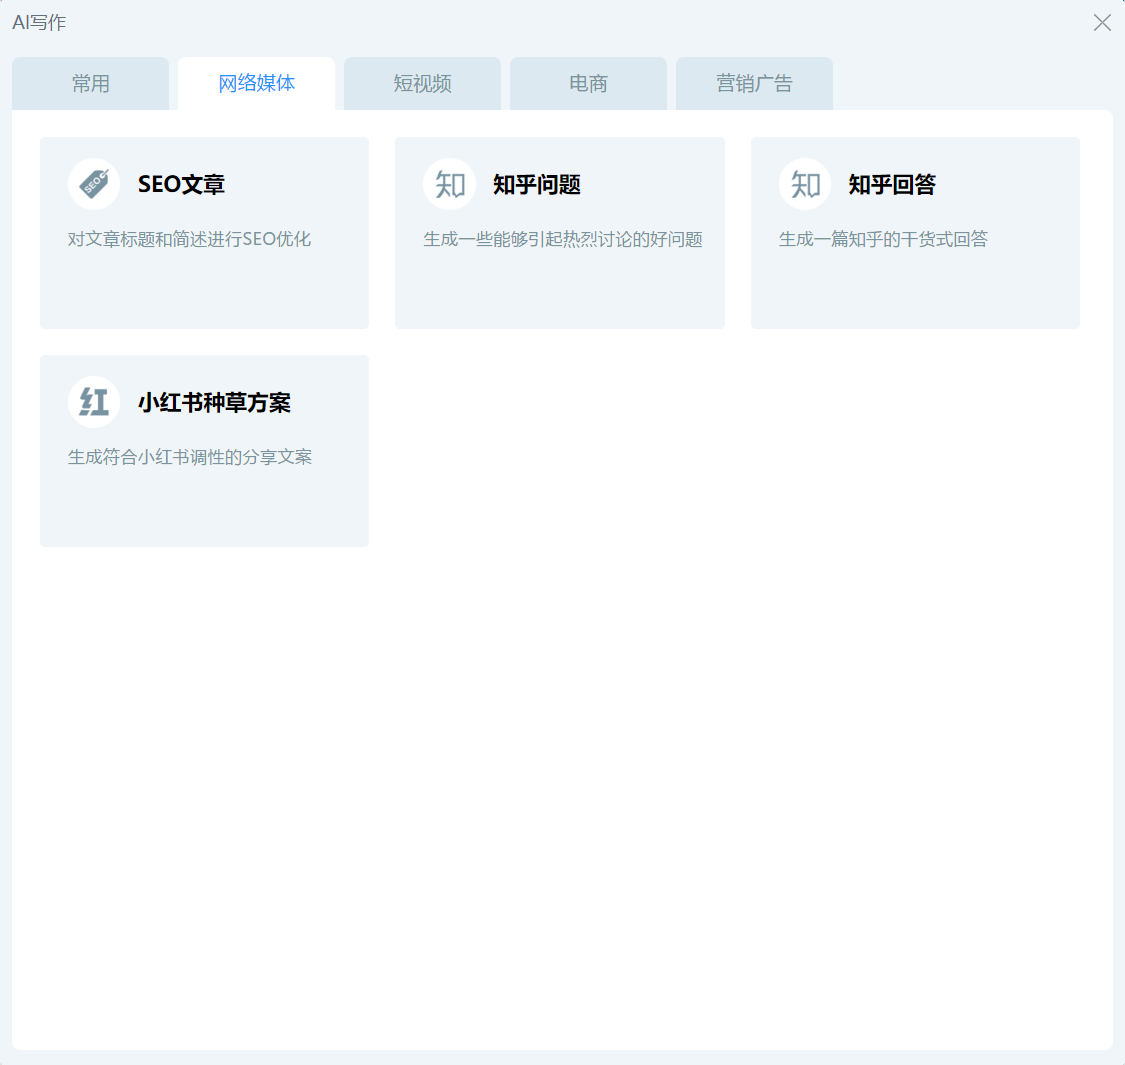Click text 对文章标题和简述进行SEO优化
Image resolution: width=1125 pixels, height=1065 pixels.
point(189,239)
